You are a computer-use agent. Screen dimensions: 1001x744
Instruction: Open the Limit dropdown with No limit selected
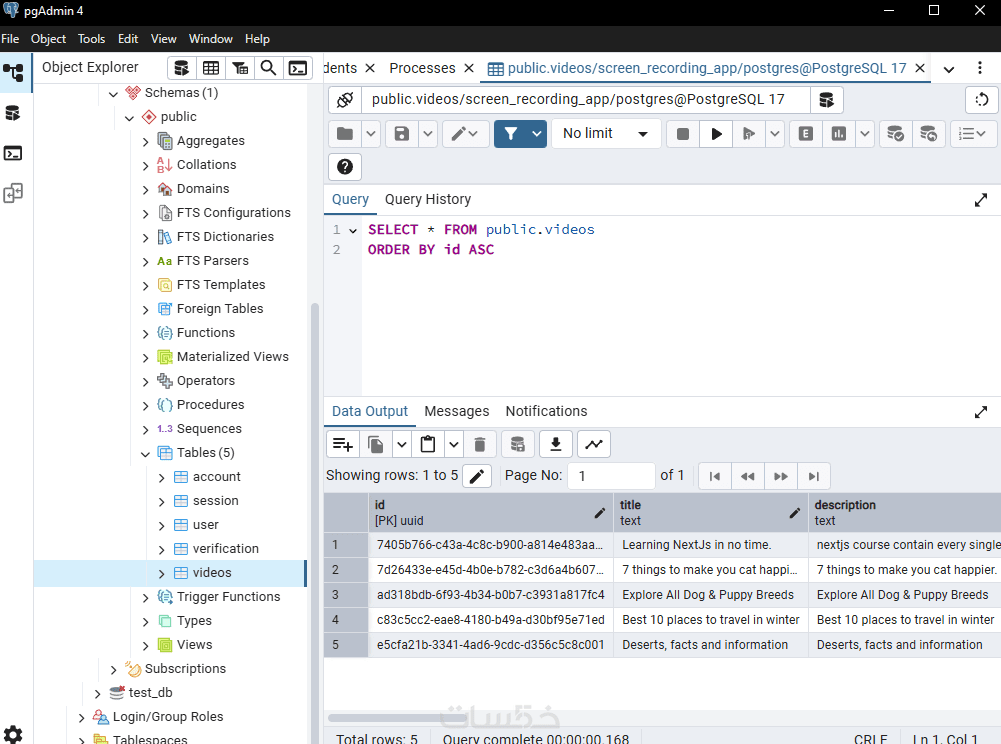(x=605, y=133)
